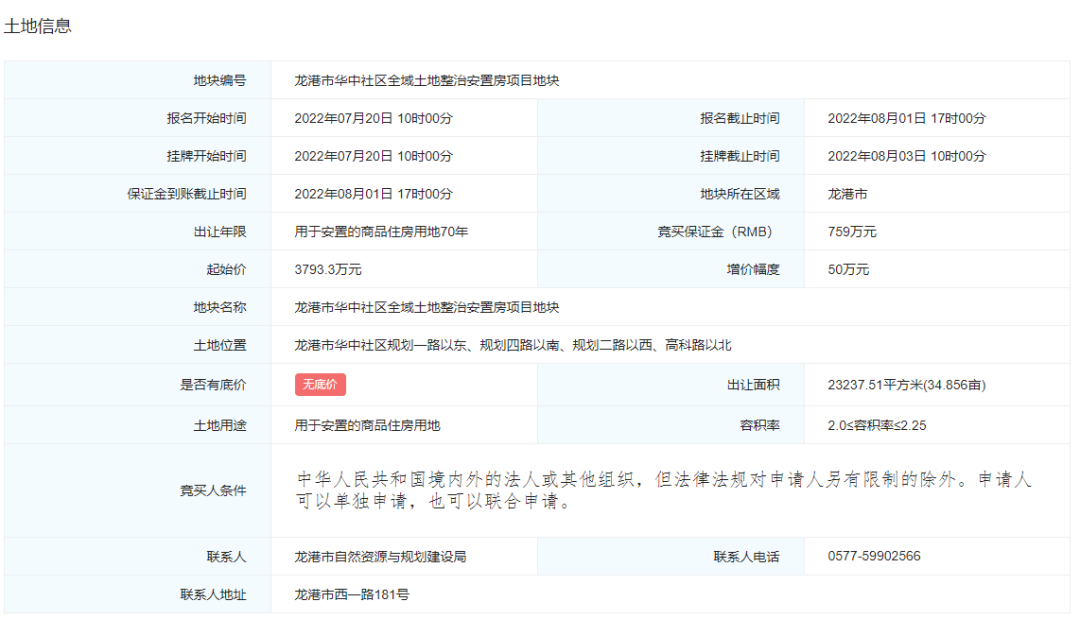
Task: Click the 增价幅度 label
Action: (x=753, y=270)
